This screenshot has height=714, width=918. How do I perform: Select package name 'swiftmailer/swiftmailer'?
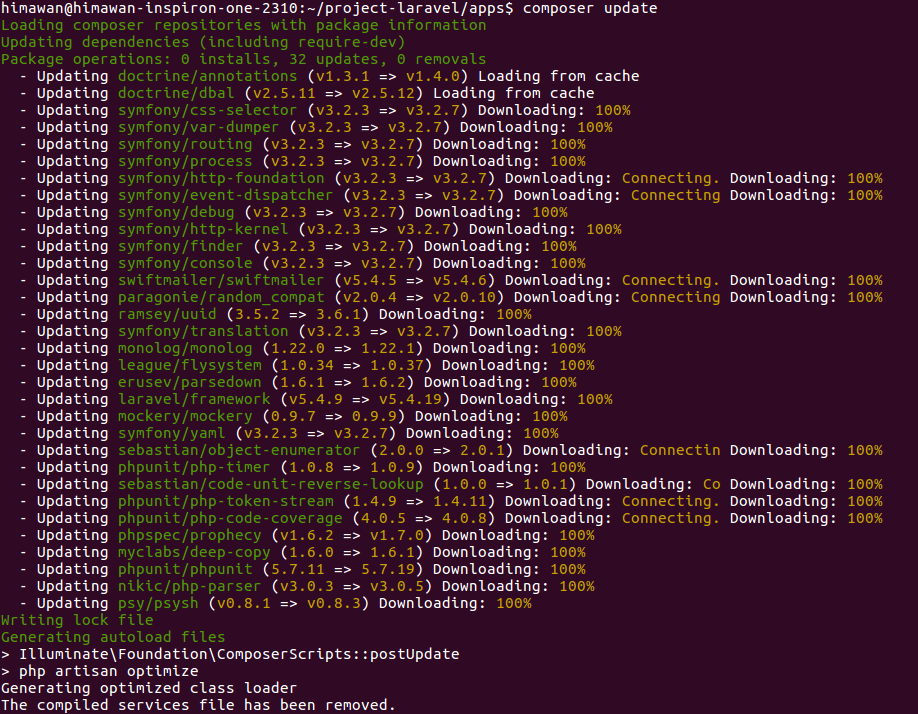pyautogui.click(x=221, y=280)
